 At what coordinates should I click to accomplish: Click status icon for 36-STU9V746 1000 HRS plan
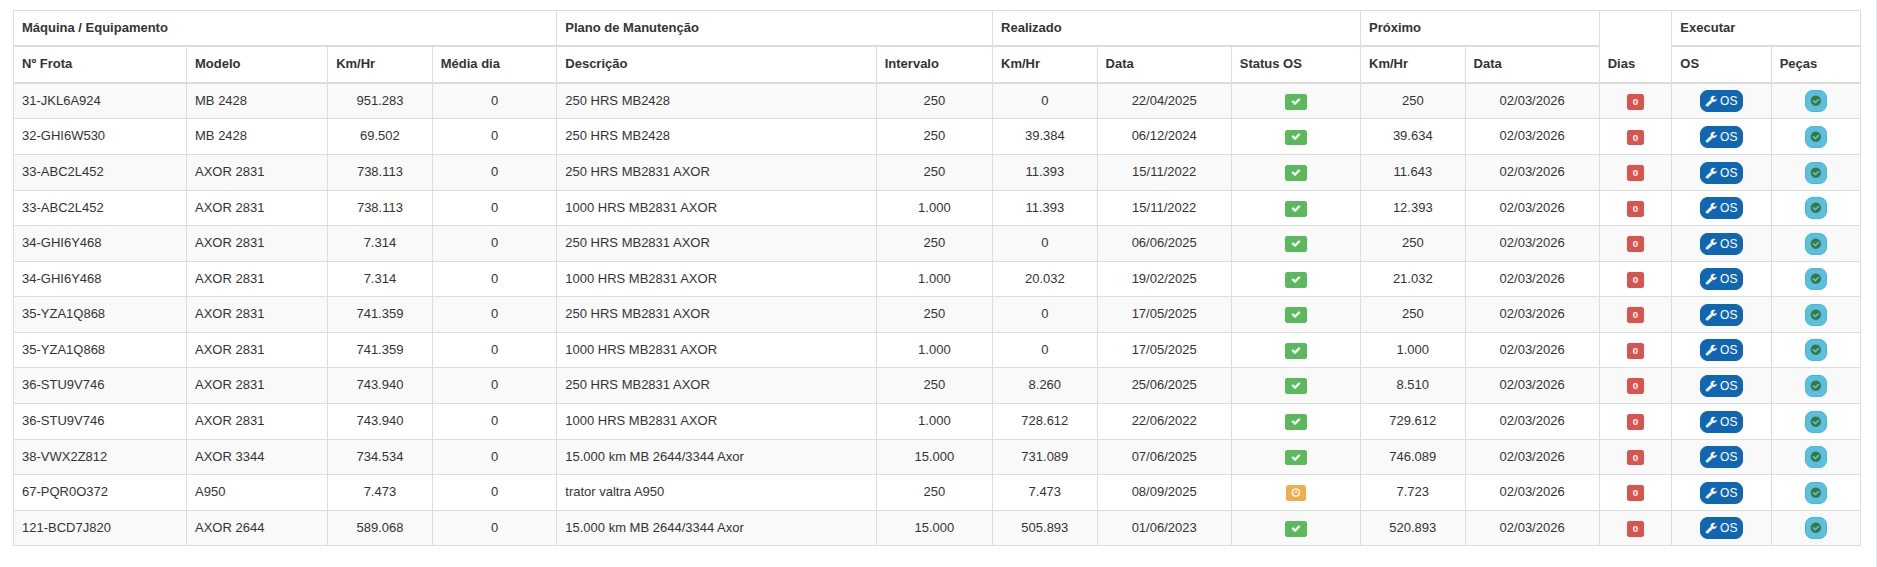point(1295,422)
